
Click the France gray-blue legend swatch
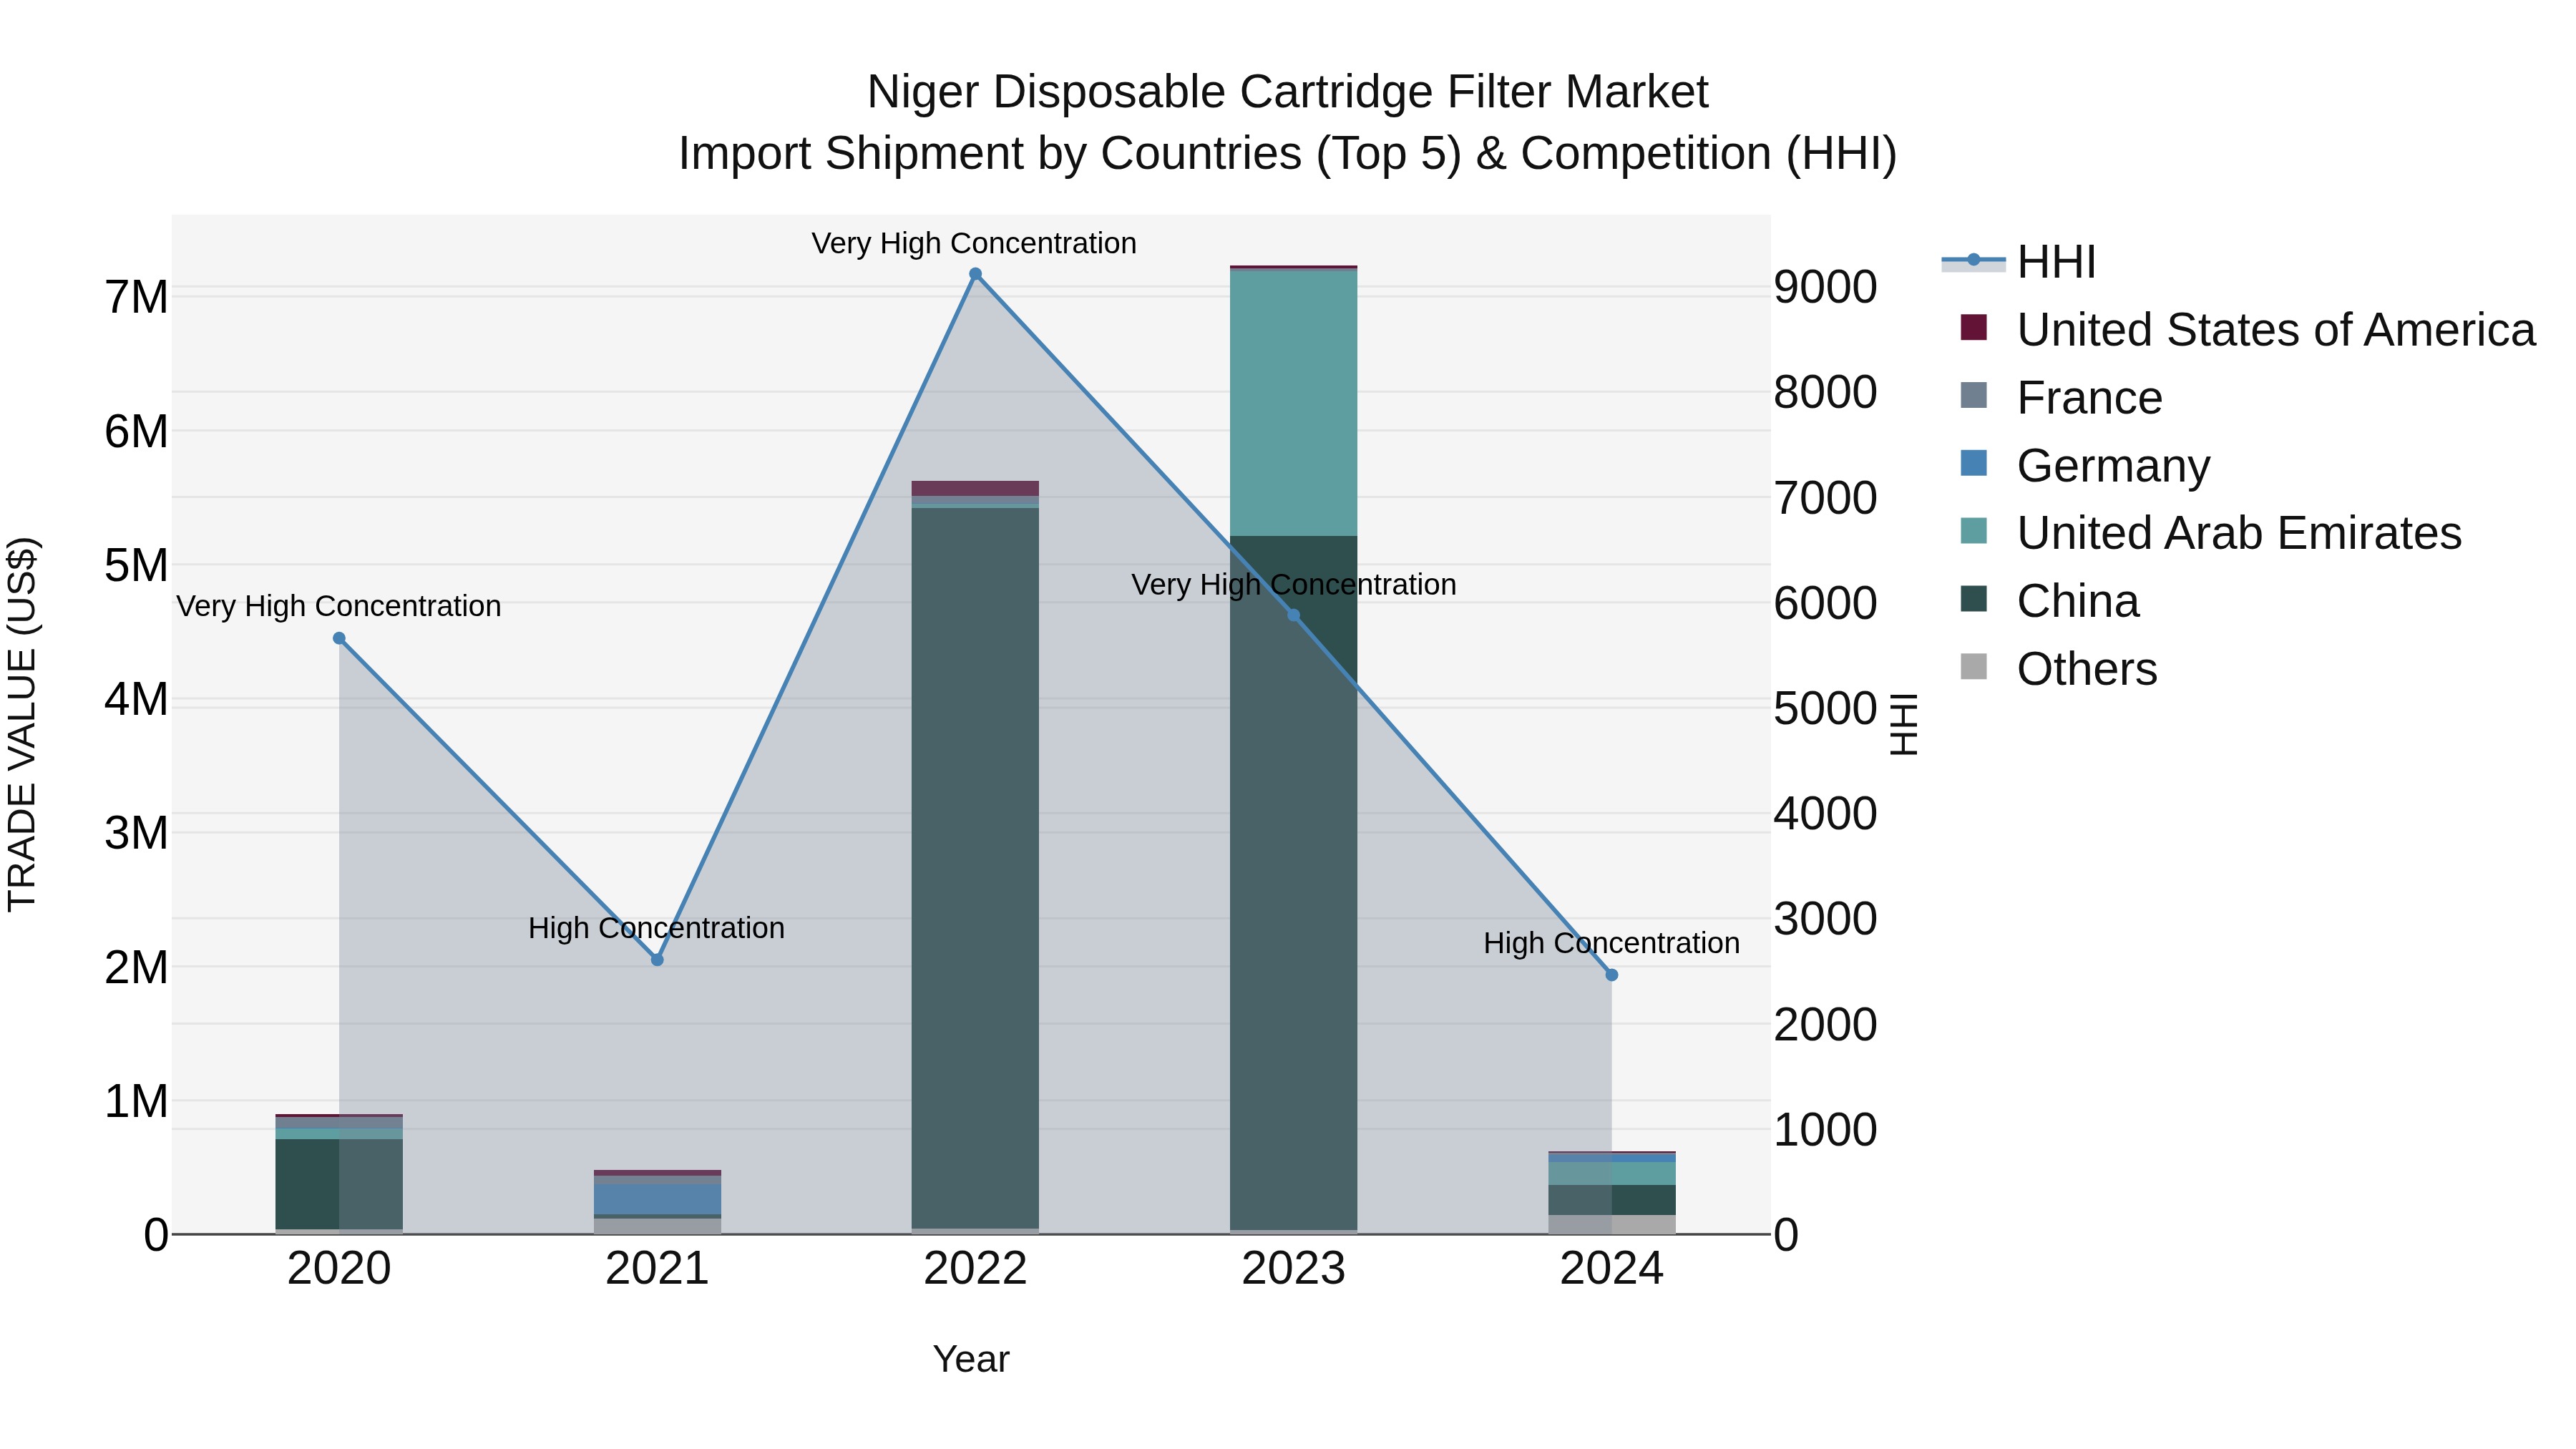tap(1973, 395)
